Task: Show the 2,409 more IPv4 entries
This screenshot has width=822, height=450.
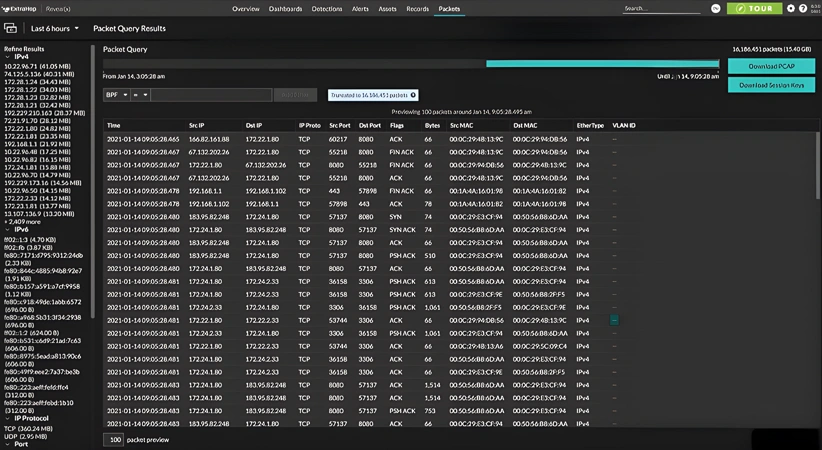Action: coord(22,222)
